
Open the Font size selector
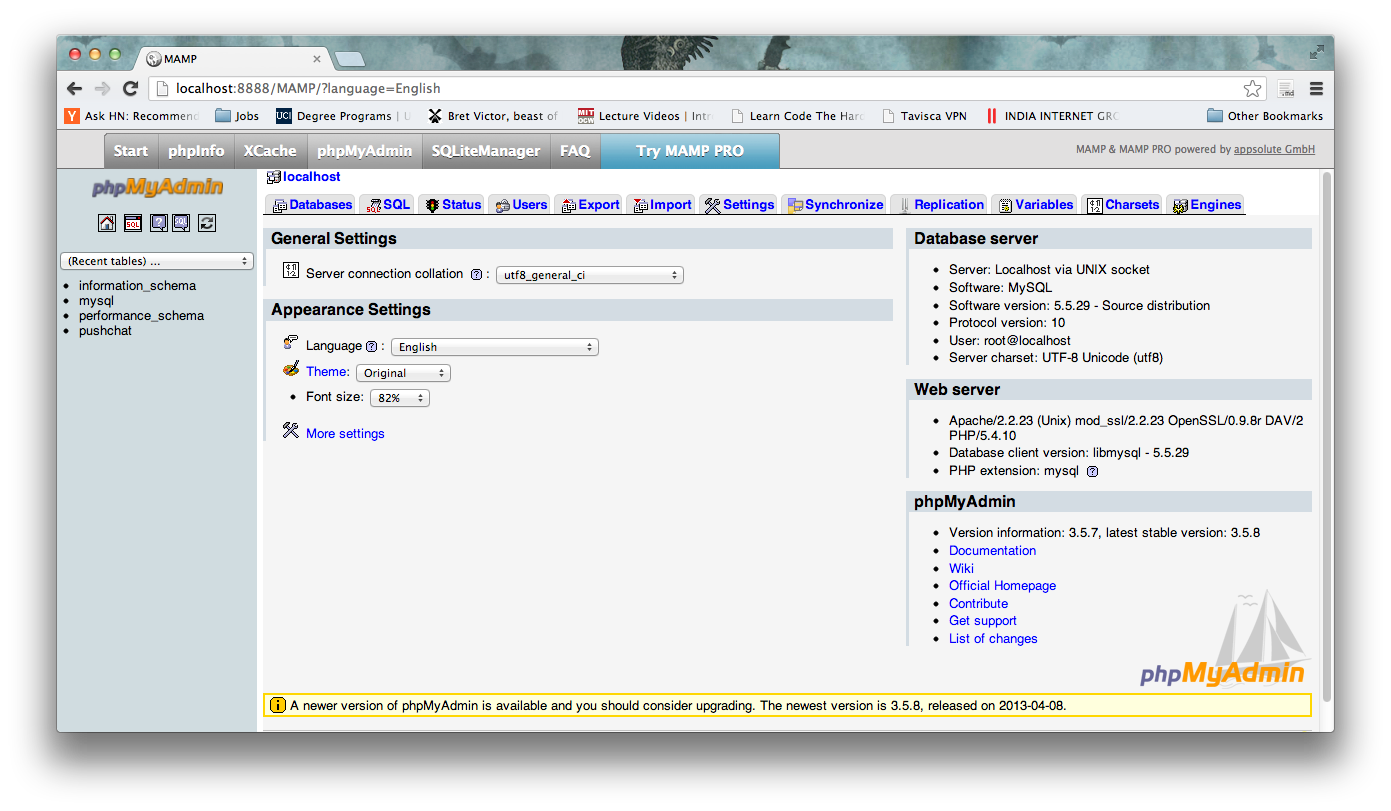[x=399, y=397]
